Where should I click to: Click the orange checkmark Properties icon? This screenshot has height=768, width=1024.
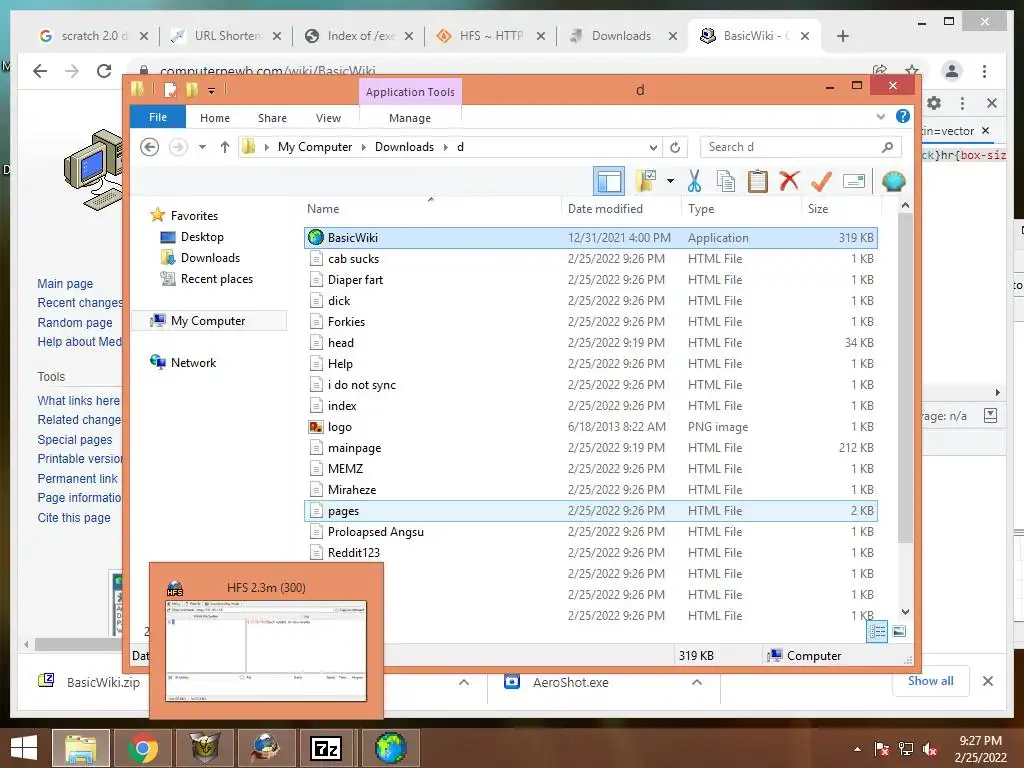(821, 181)
